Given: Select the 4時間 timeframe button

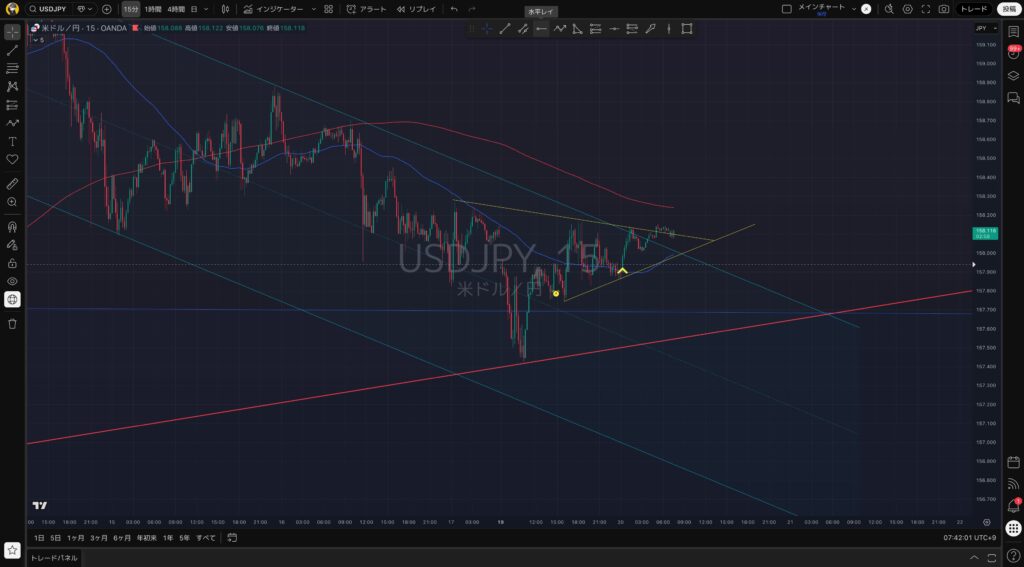Looking at the screenshot, I should coord(176,9).
